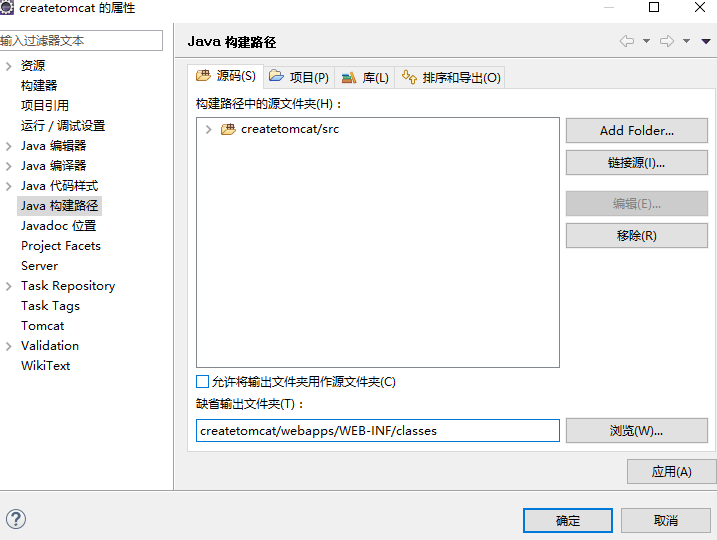Expand the Java 编译器 node
Viewport: 717px width, 540px height.
coord(9,166)
